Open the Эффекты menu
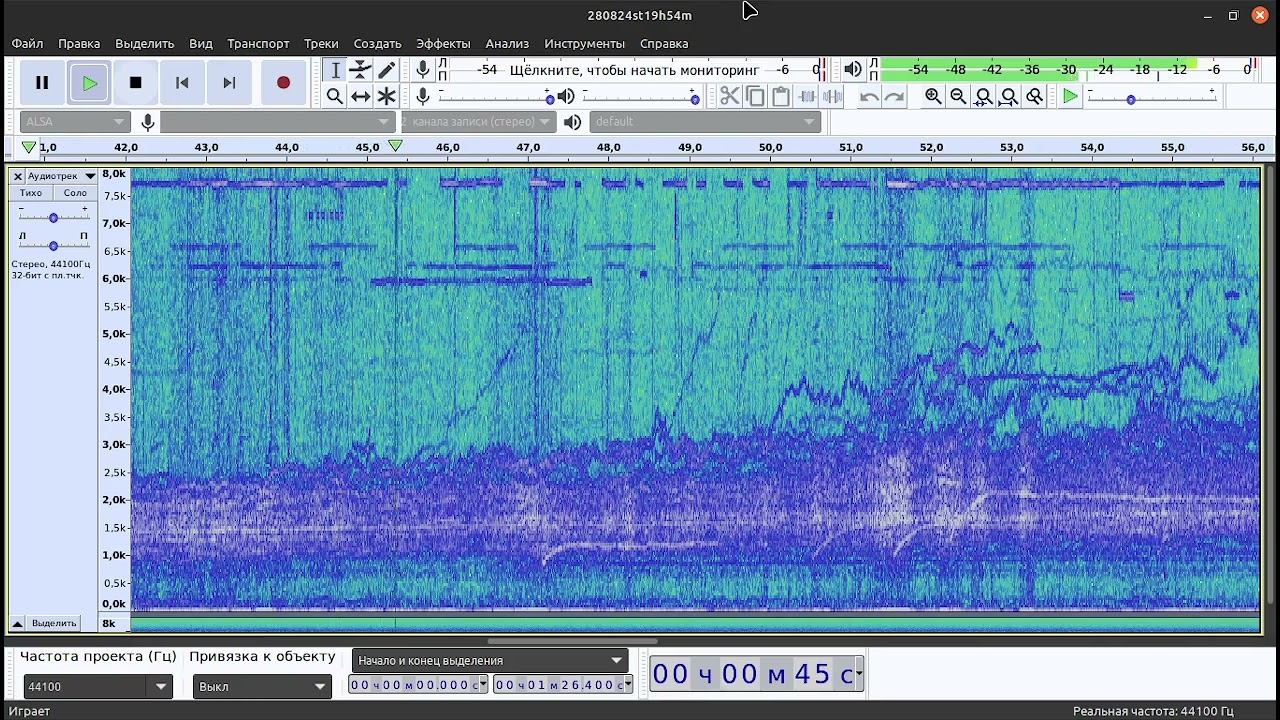The image size is (1280, 720). pyautogui.click(x=442, y=43)
